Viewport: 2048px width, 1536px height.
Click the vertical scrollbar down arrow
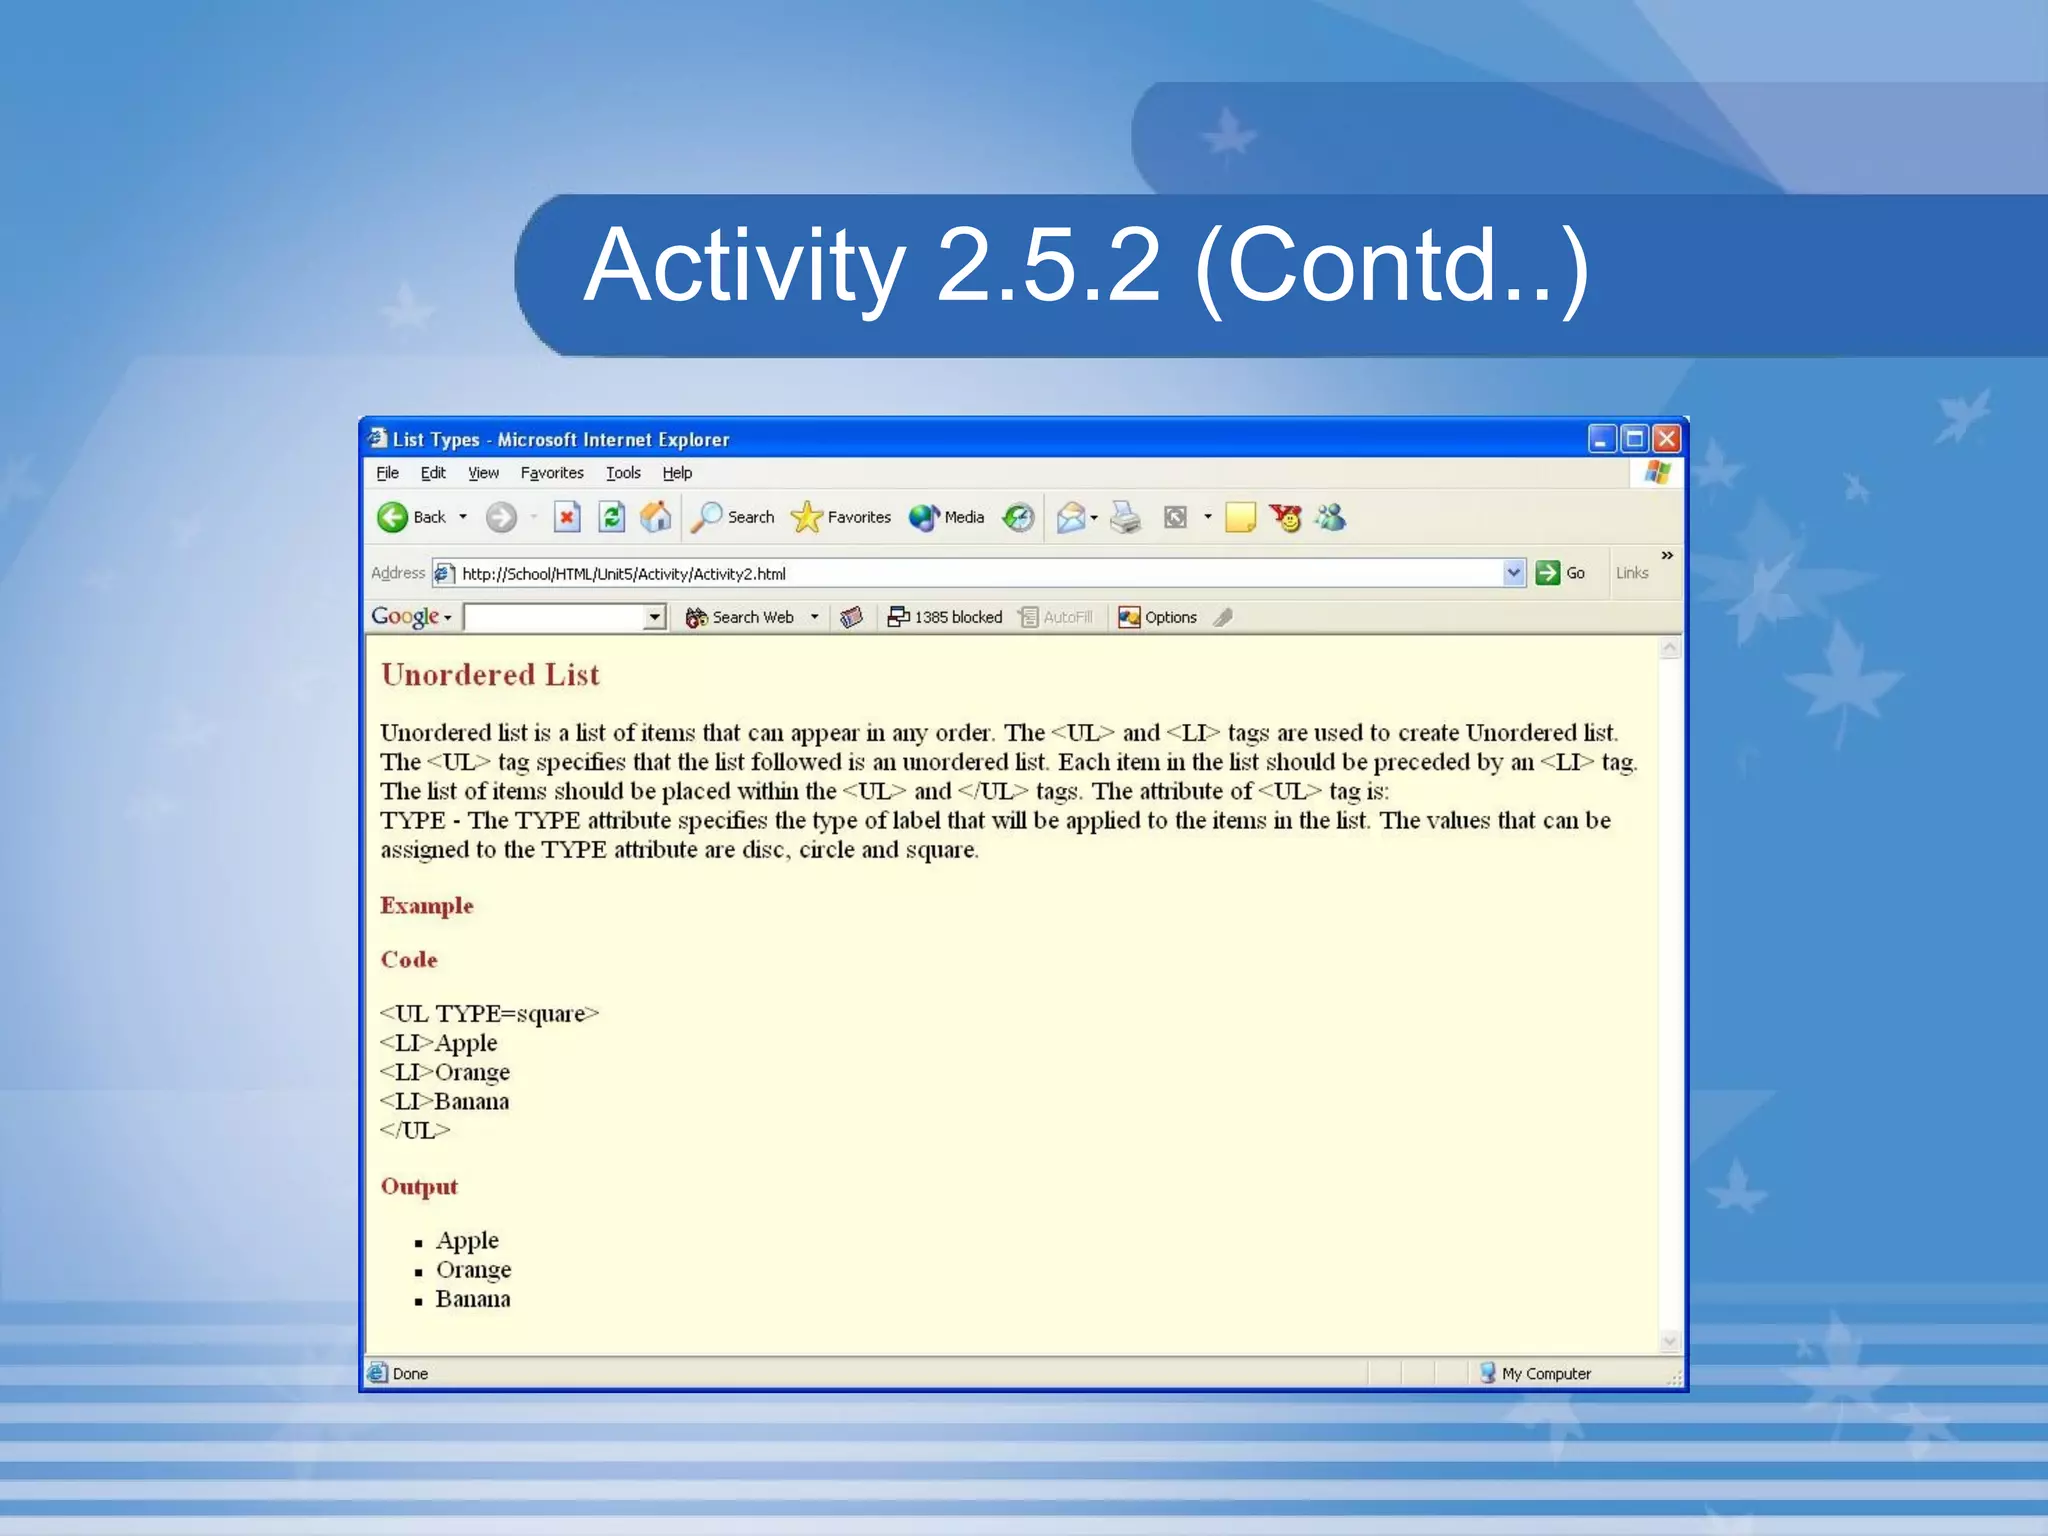click(1669, 1342)
